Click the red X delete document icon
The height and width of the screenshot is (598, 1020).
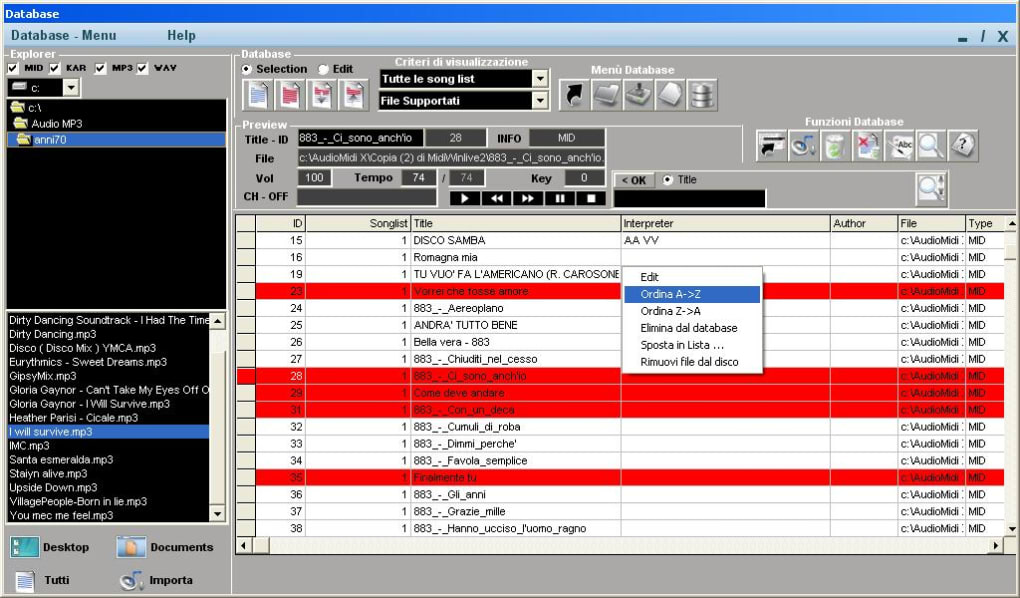(x=867, y=145)
